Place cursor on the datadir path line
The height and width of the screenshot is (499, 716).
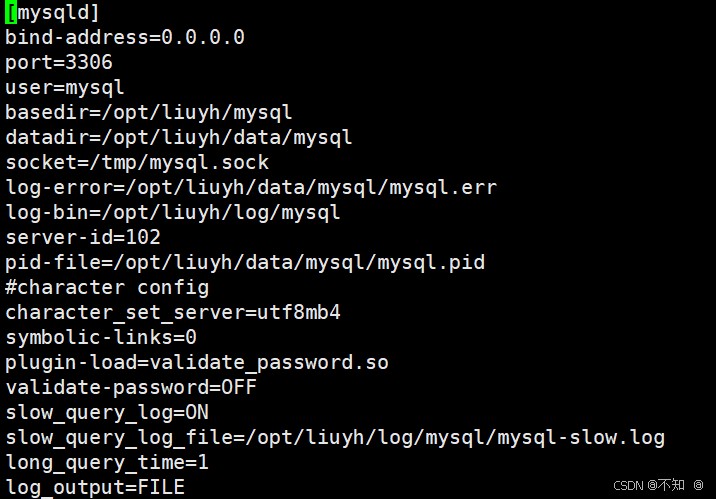pyautogui.click(x=178, y=138)
